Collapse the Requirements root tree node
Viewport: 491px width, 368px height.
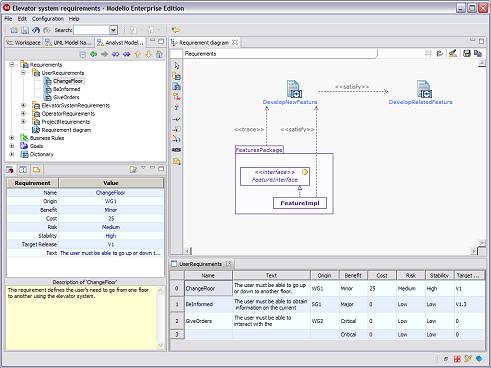point(12,64)
